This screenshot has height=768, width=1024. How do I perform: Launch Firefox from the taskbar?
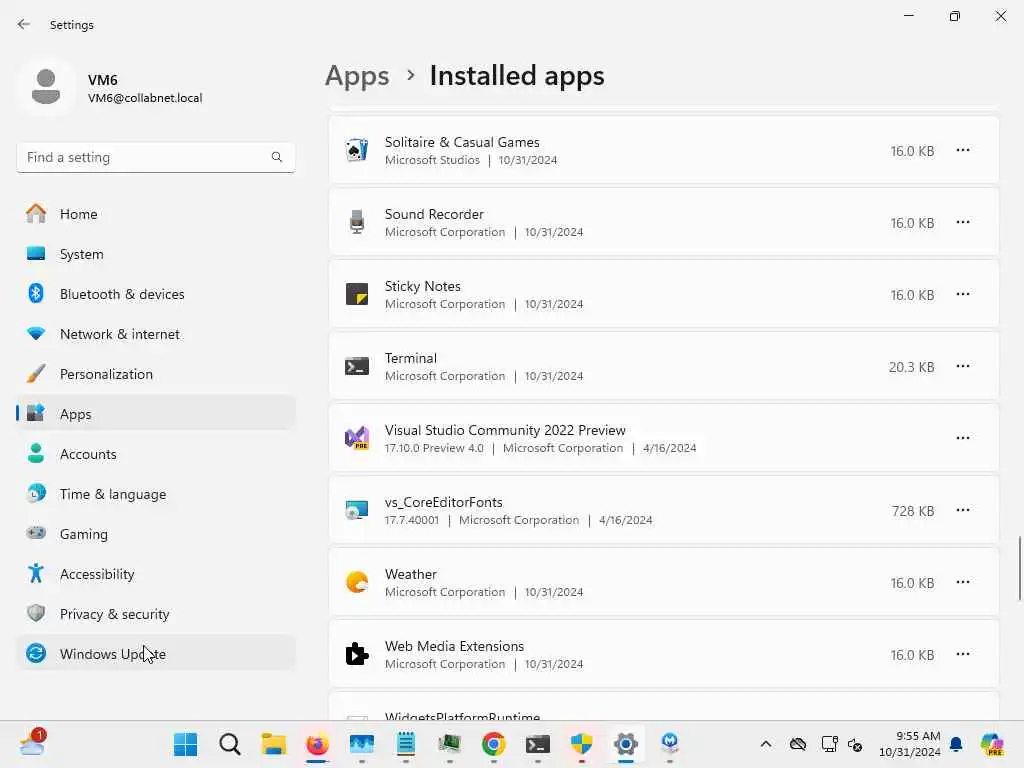coord(317,744)
